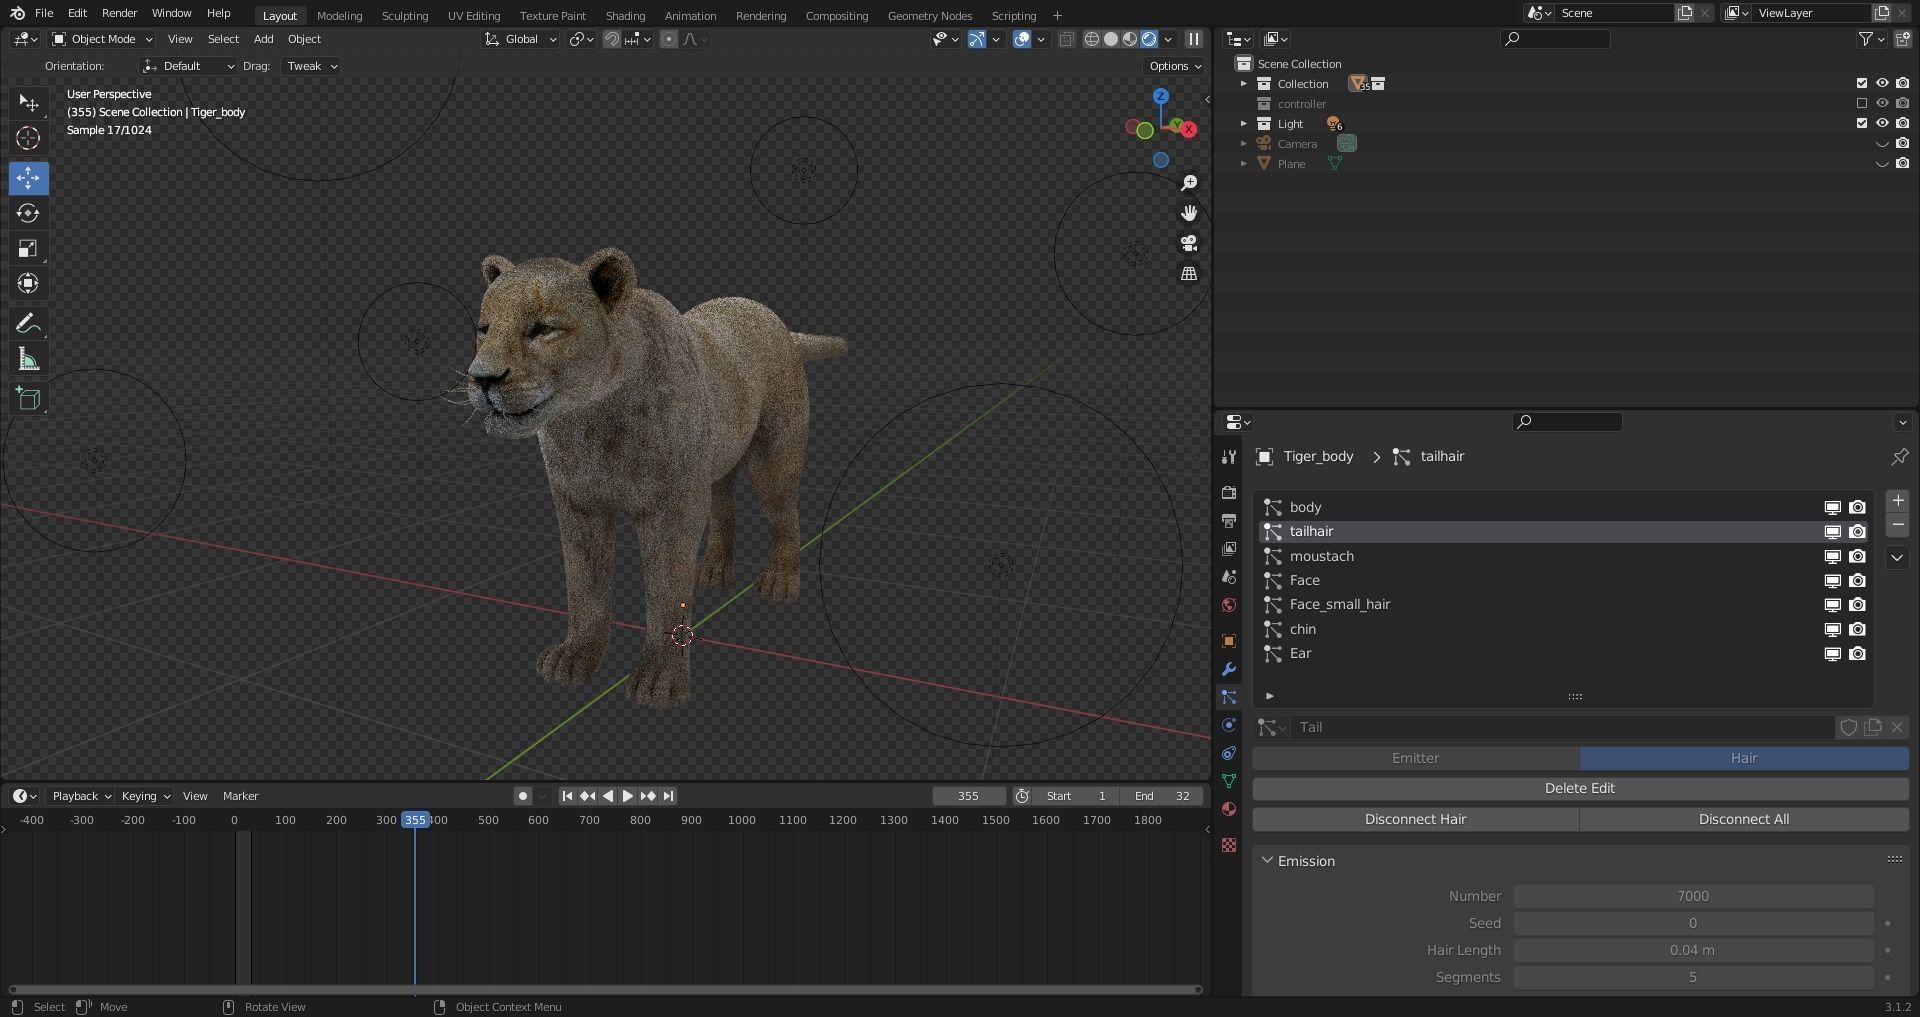Open the Physics properties tab
1920x1017 pixels.
[x=1229, y=725]
